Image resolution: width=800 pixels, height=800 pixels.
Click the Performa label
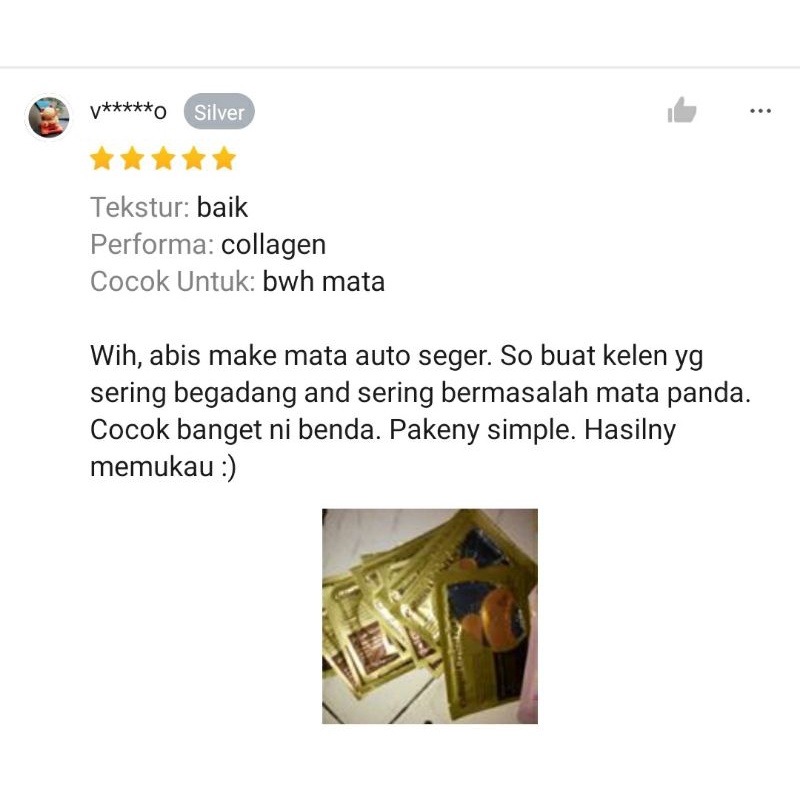click(x=152, y=244)
